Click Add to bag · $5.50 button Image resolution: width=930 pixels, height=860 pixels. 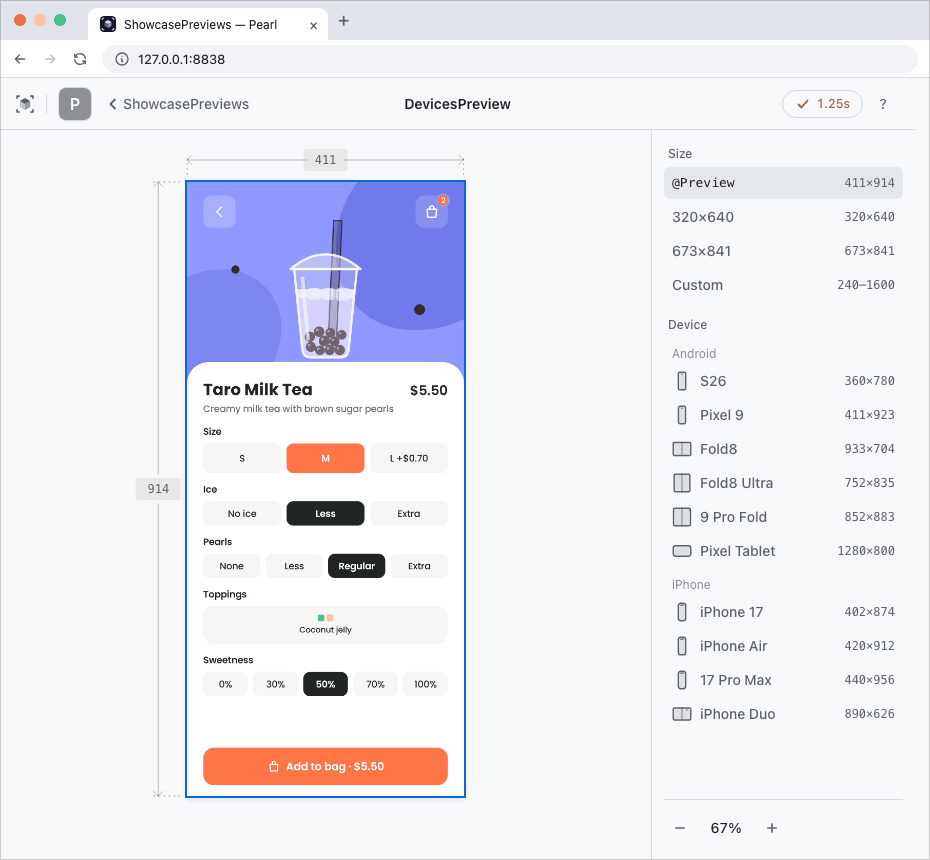click(325, 766)
